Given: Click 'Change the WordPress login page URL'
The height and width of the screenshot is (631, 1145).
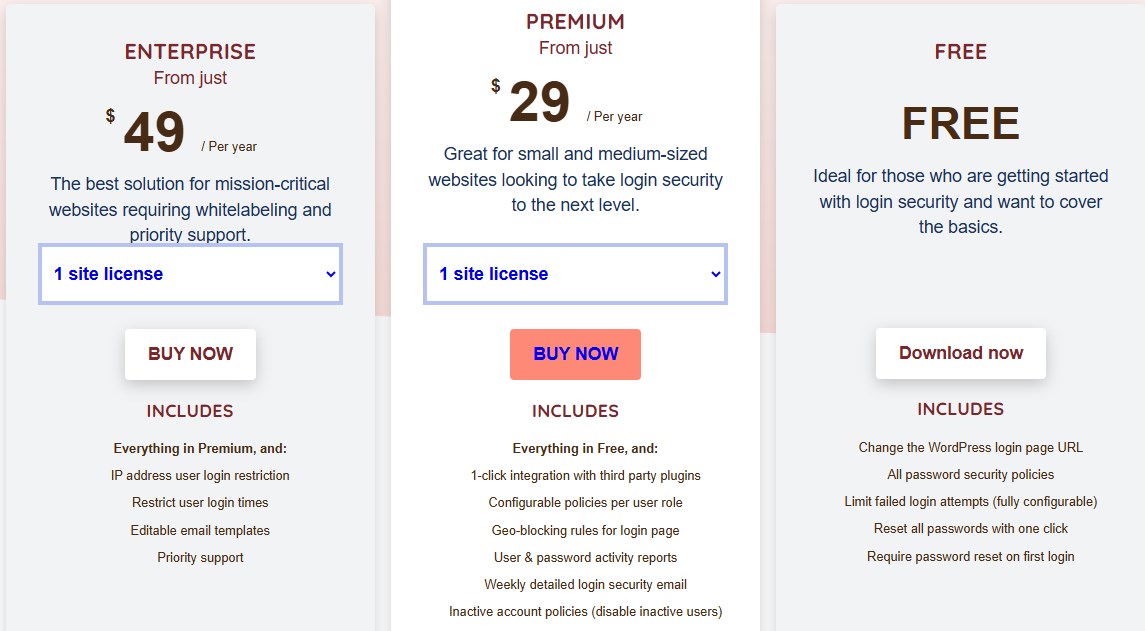Looking at the screenshot, I should click(970, 448).
